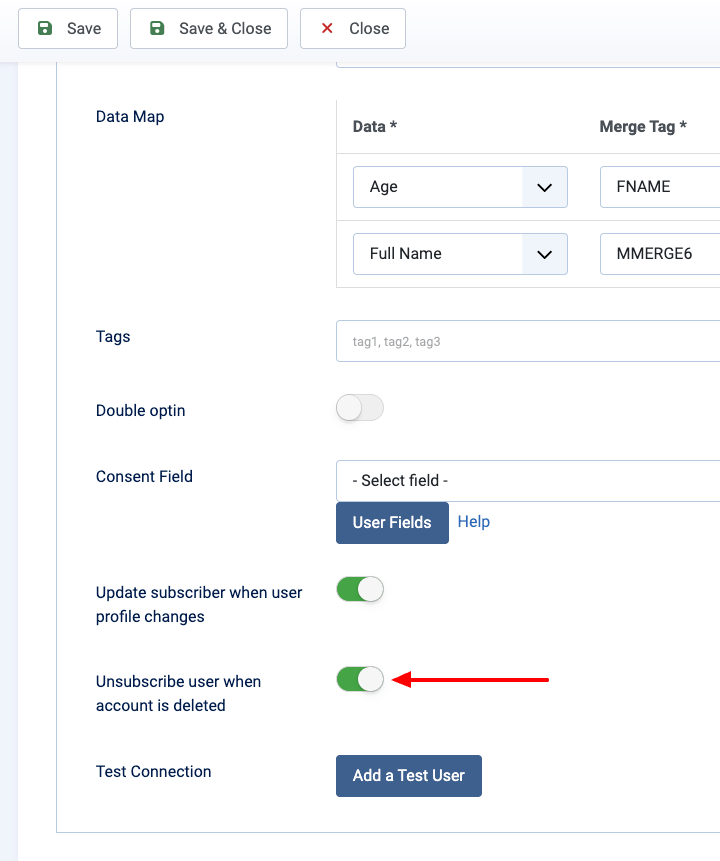
Task: Focus the MMERGE6 merge tag field
Action: [x=660, y=254]
